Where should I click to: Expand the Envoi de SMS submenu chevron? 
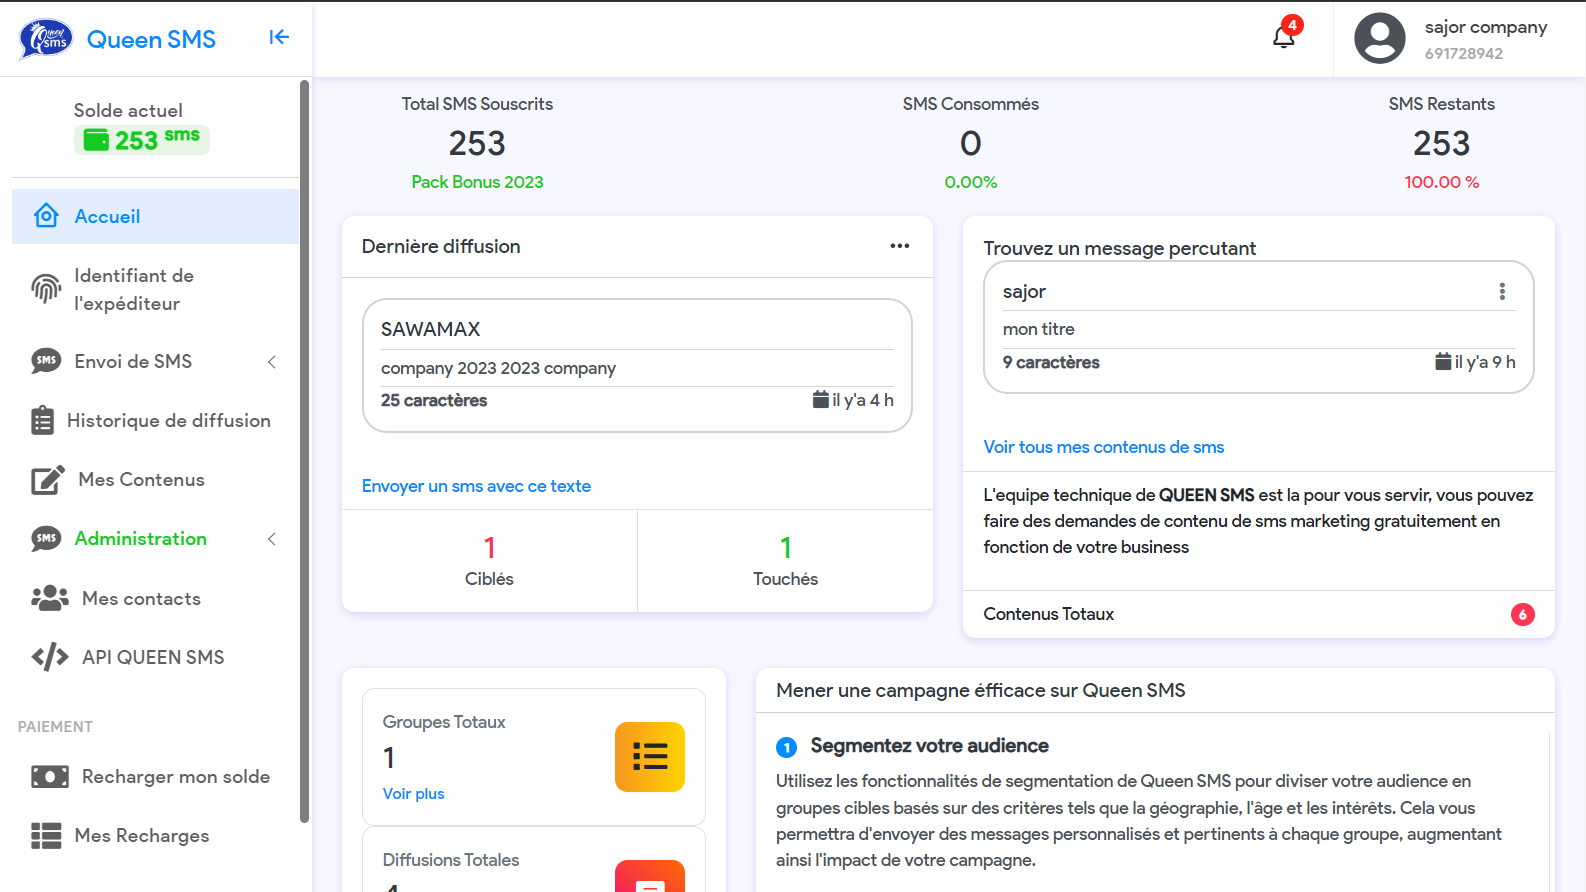[x=272, y=362]
